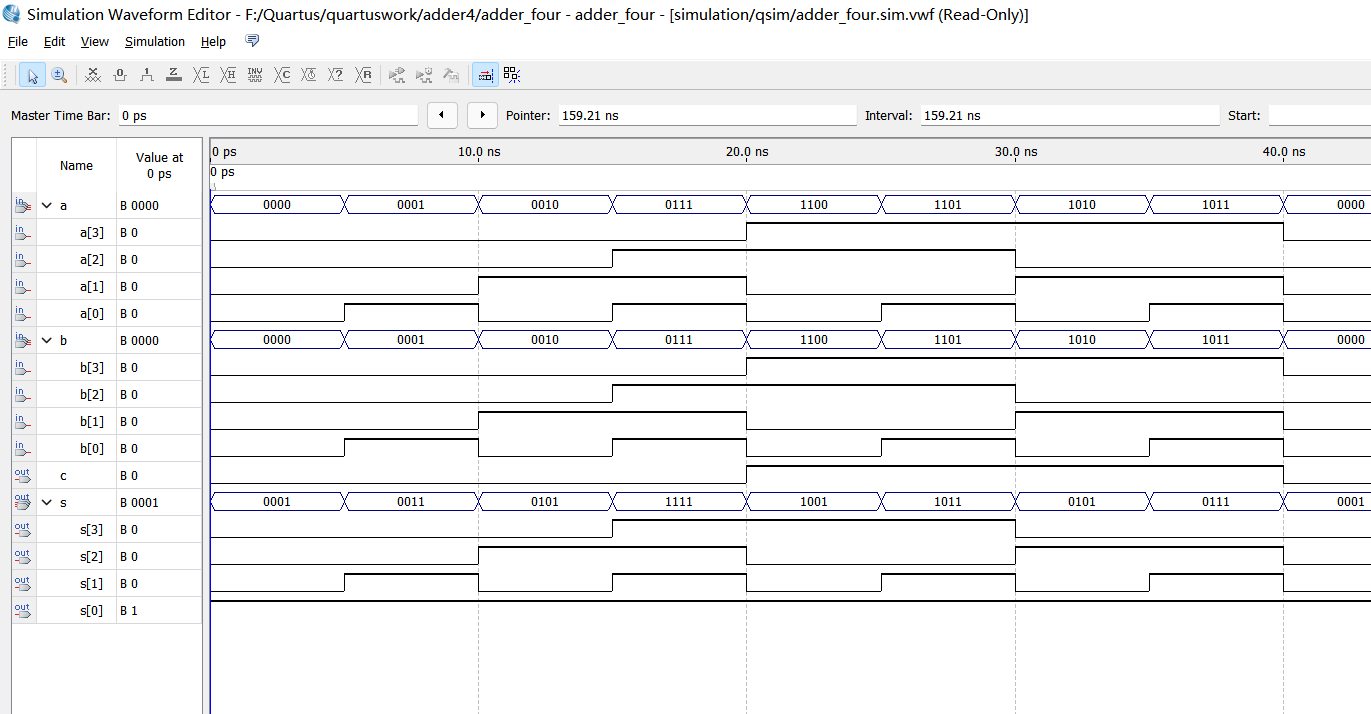
Task: Click the input bus icon for a
Action: tap(23, 205)
